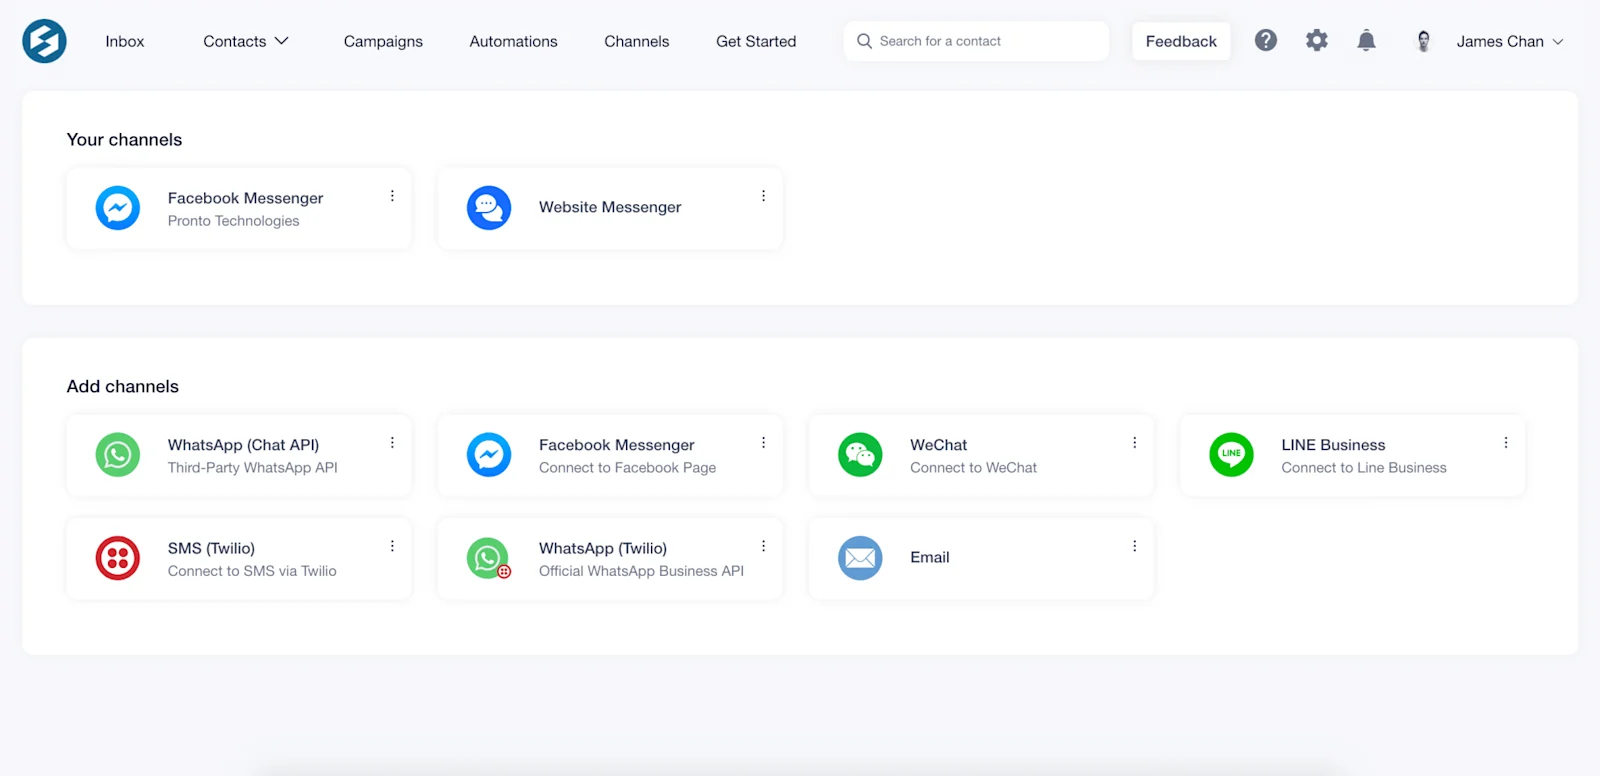Open the Campaigns tab
This screenshot has height=776, width=1600.
coord(383,41)
